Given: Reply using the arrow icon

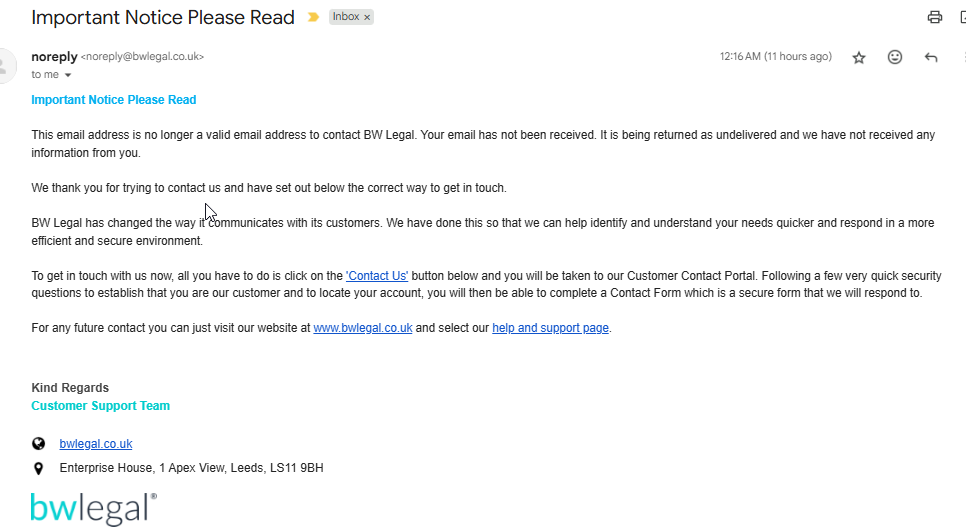Looking at the screenshot, I should pyautogui.click(x=931, y=58).
